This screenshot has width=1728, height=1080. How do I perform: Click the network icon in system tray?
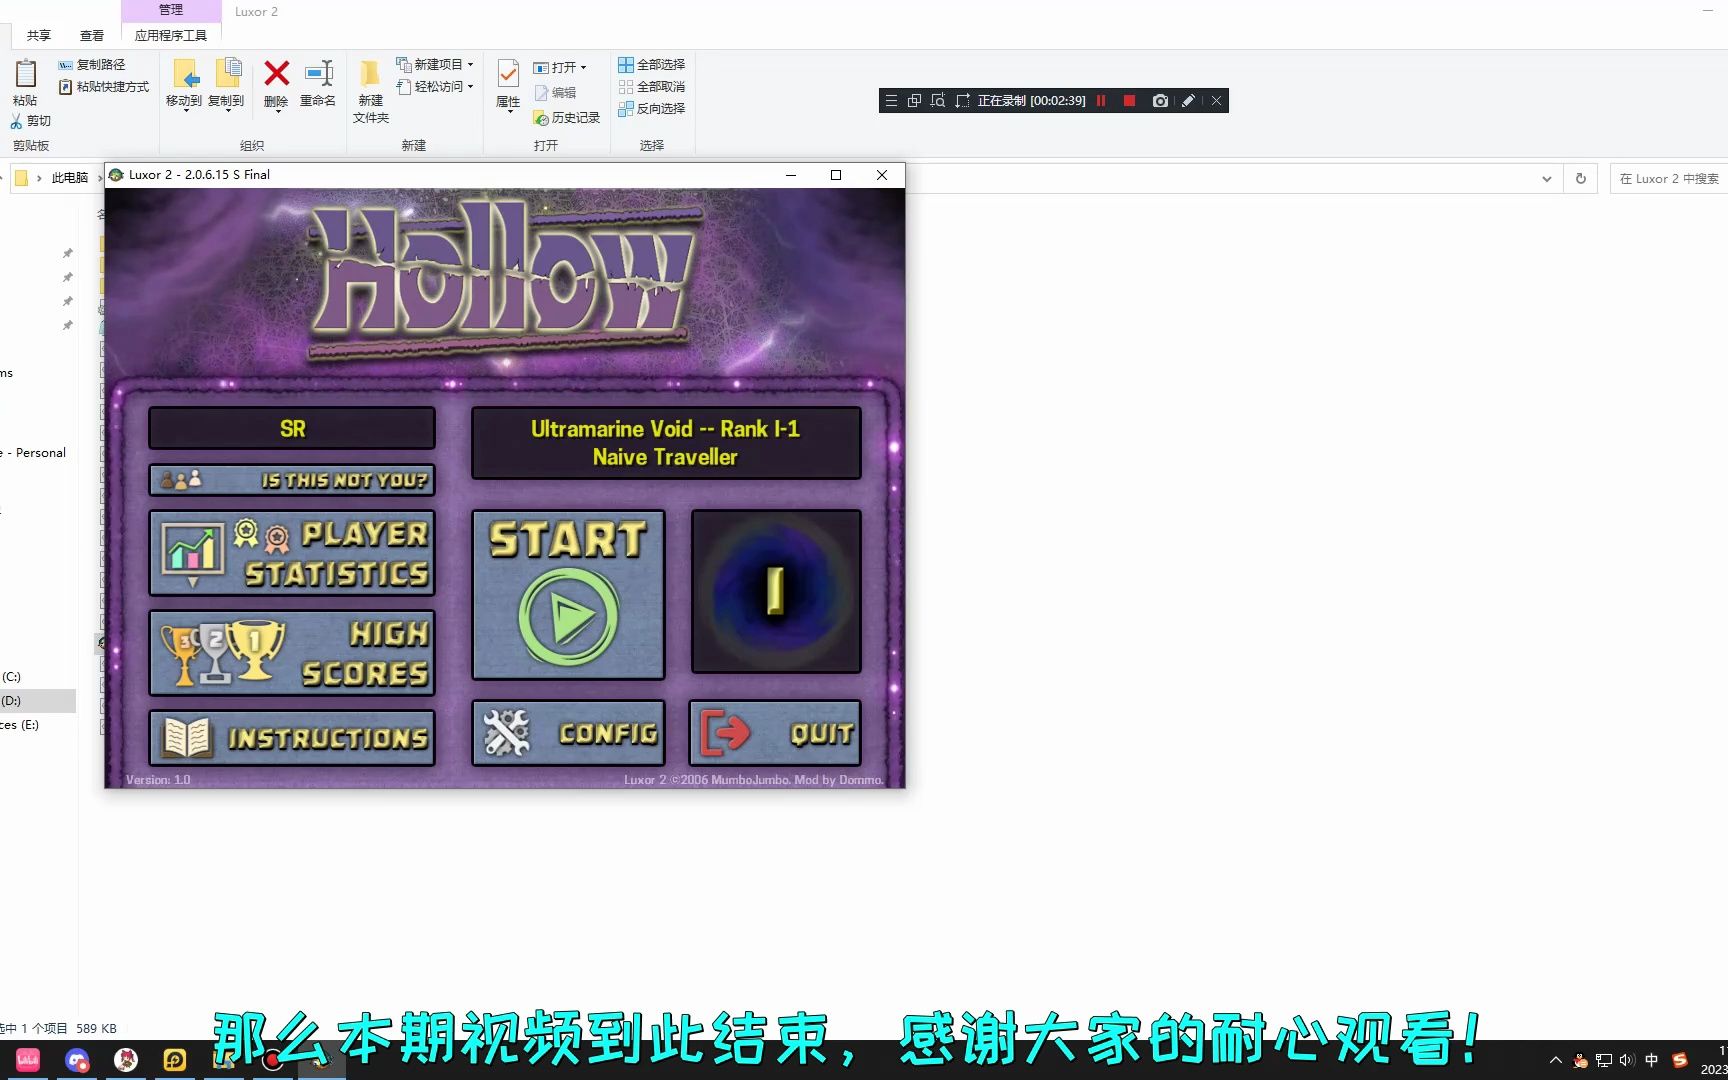coord(1604,1060)
